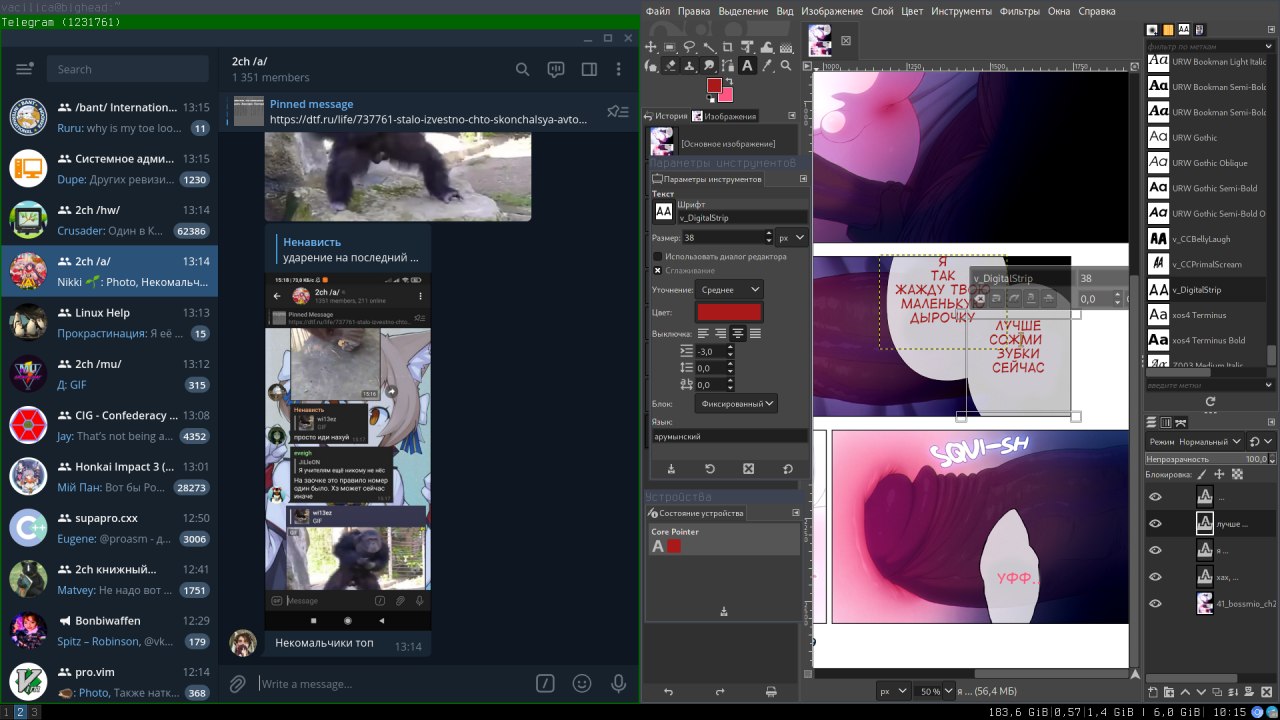Select the Paths tool
The height and width of the screenshot is (720, 1280).
(x=727, y=66)
